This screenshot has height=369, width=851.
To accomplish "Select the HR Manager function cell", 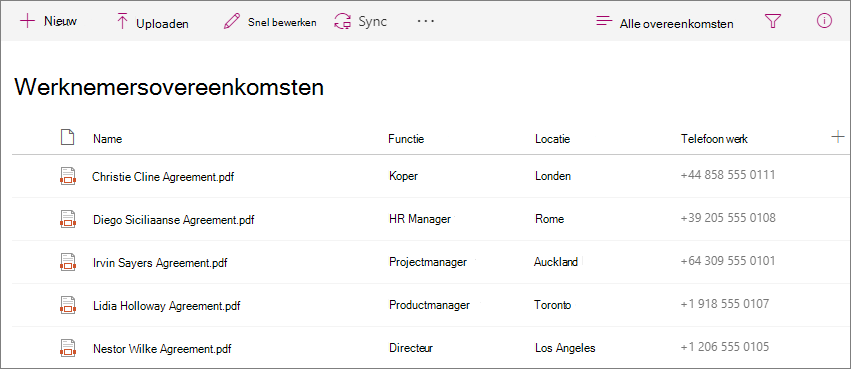I will pyautogui.click(x=420, y=219).
